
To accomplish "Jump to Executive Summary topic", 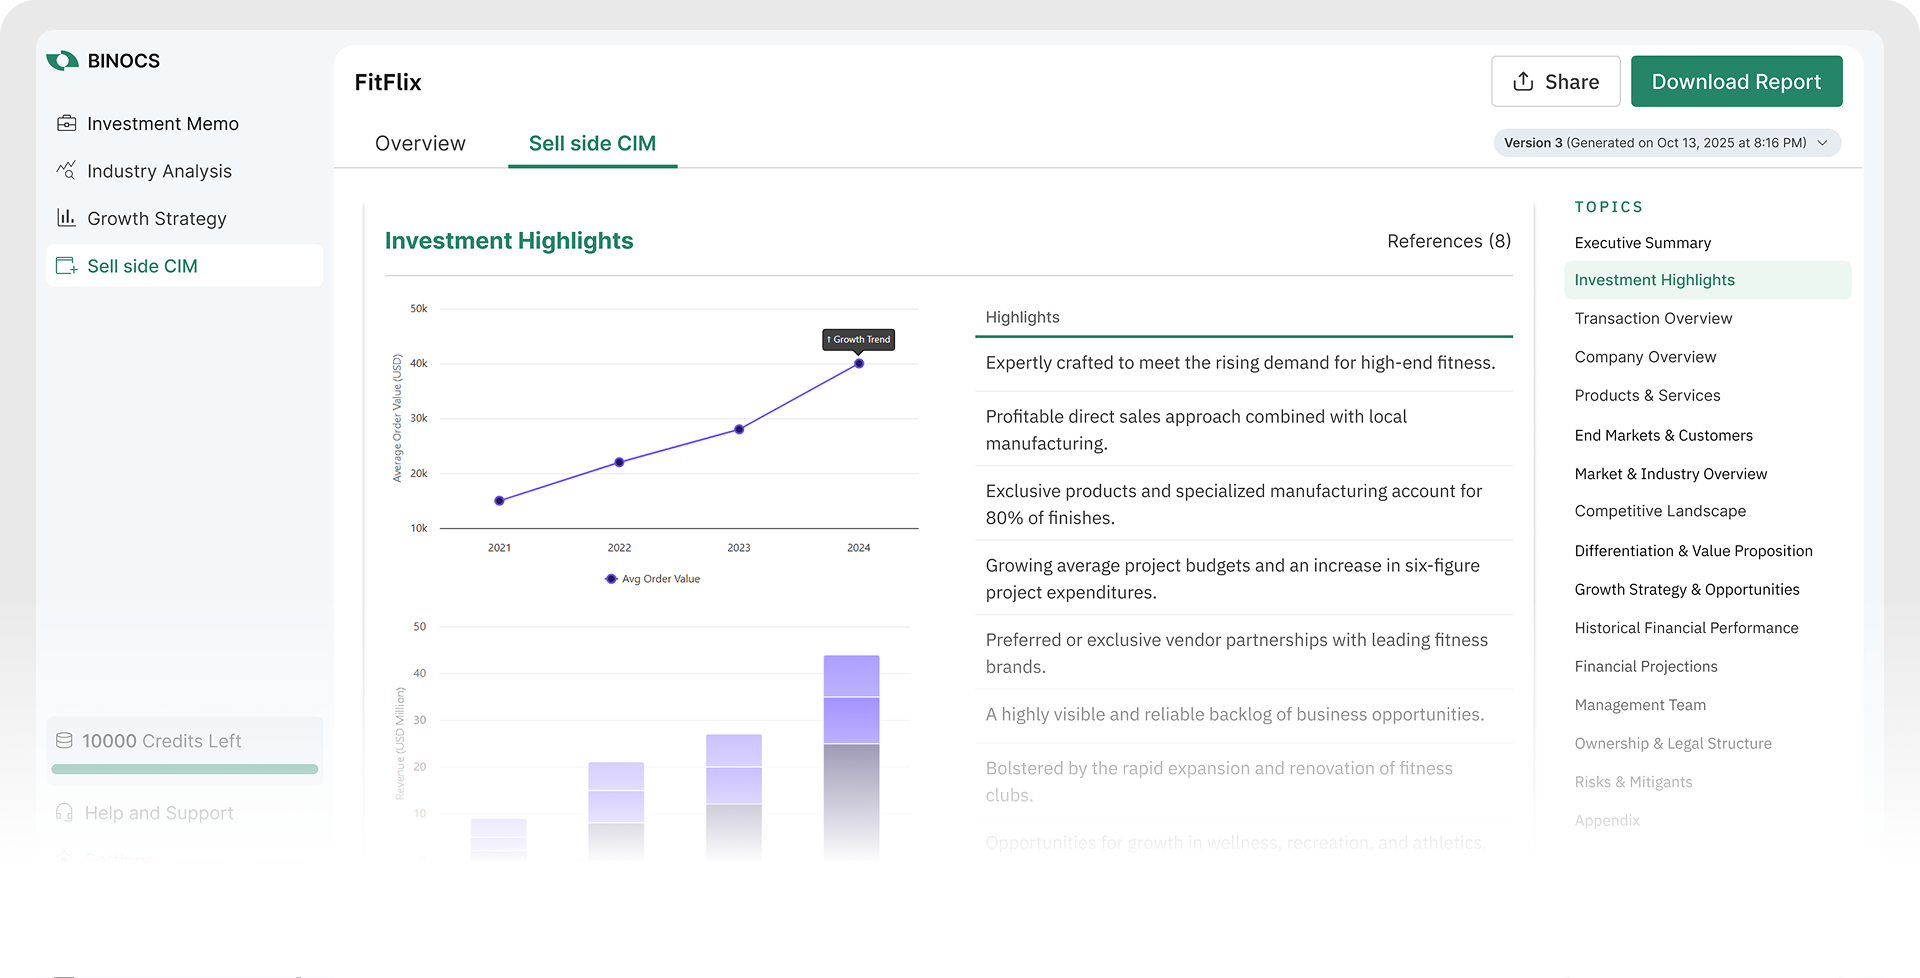I will click(1642, 243).
